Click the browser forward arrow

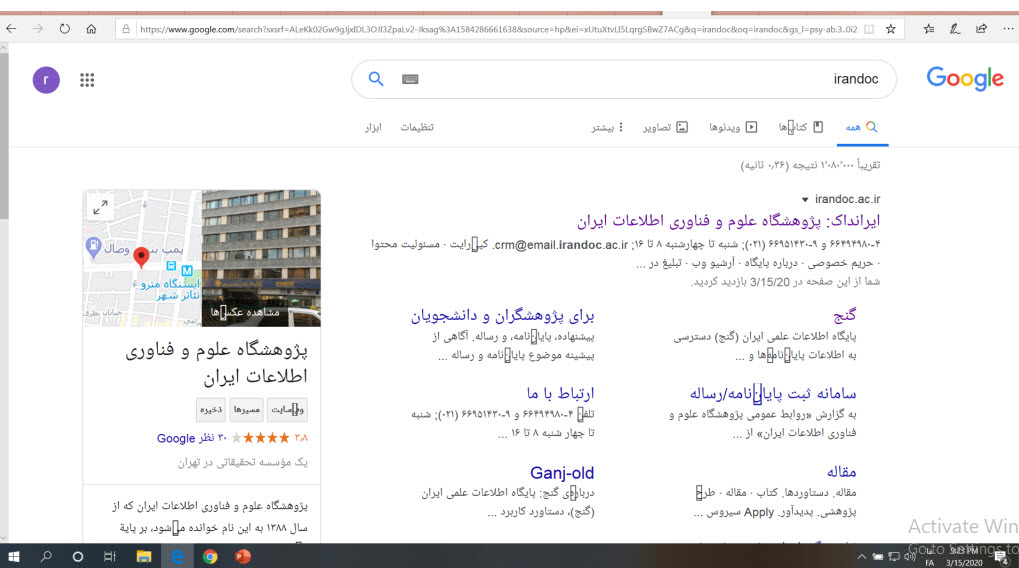(38, 29)
